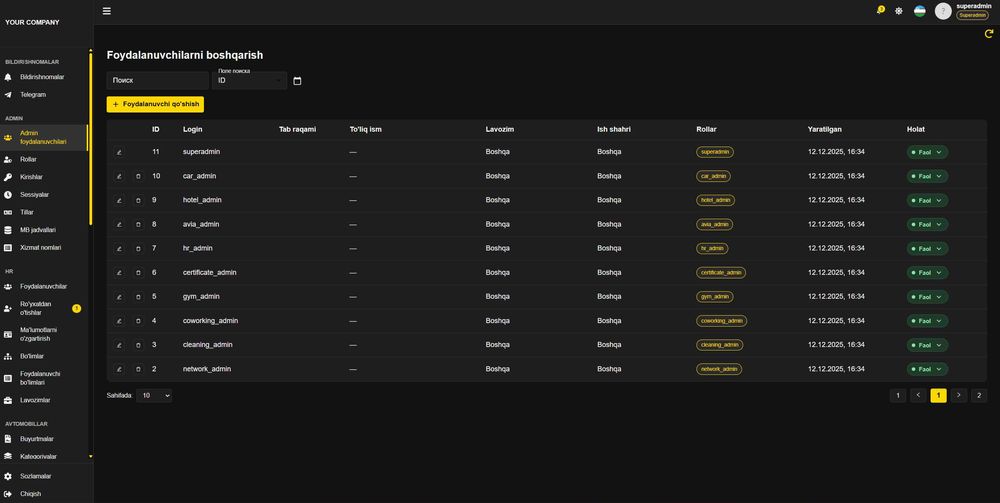Screen dimensions: 1000x503
Task: Open Faol status dropdown for network_admin
Action: point(927,369)
